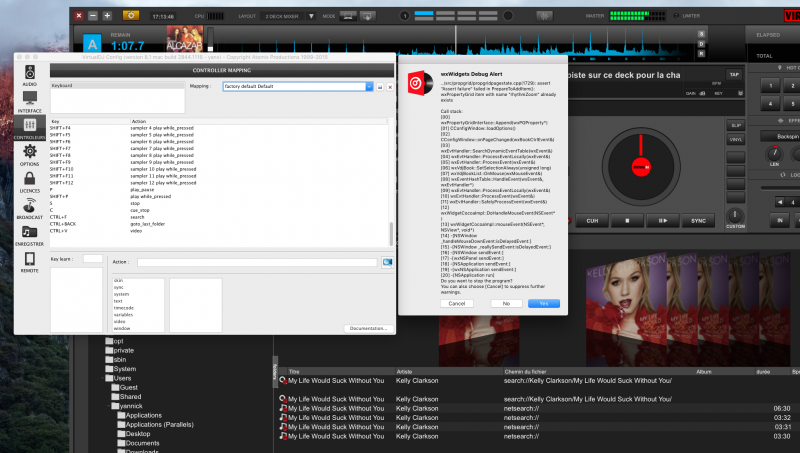Click No in the Debug Alert
Screen dimensions: 800x453
pos(506,304)
